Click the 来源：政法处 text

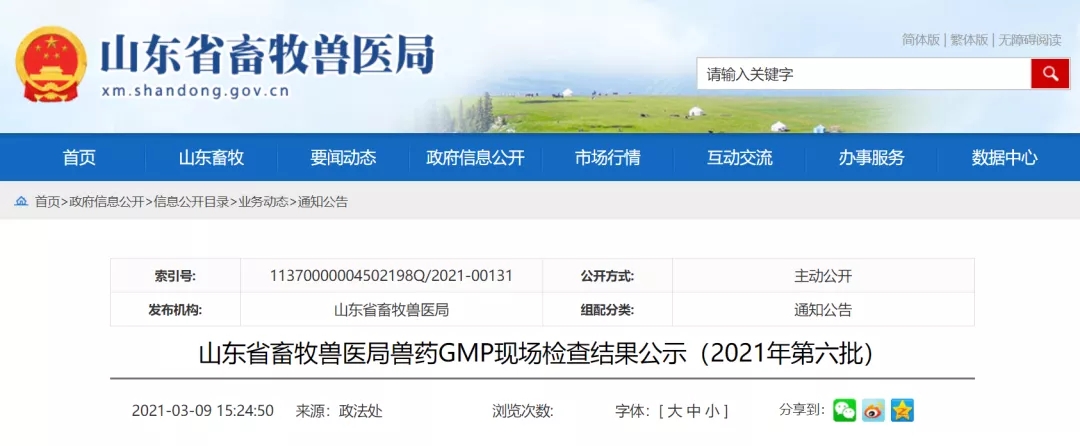[x=339, y=411]
